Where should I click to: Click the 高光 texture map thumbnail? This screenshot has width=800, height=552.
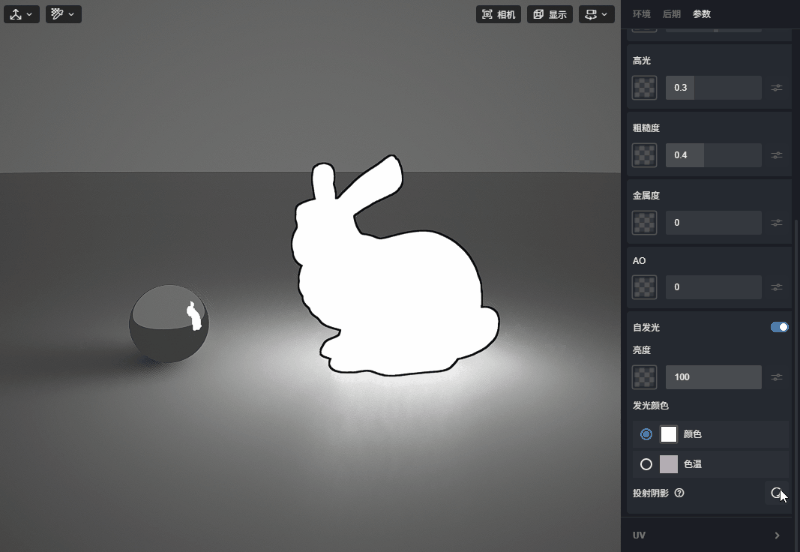click(644, 88)
